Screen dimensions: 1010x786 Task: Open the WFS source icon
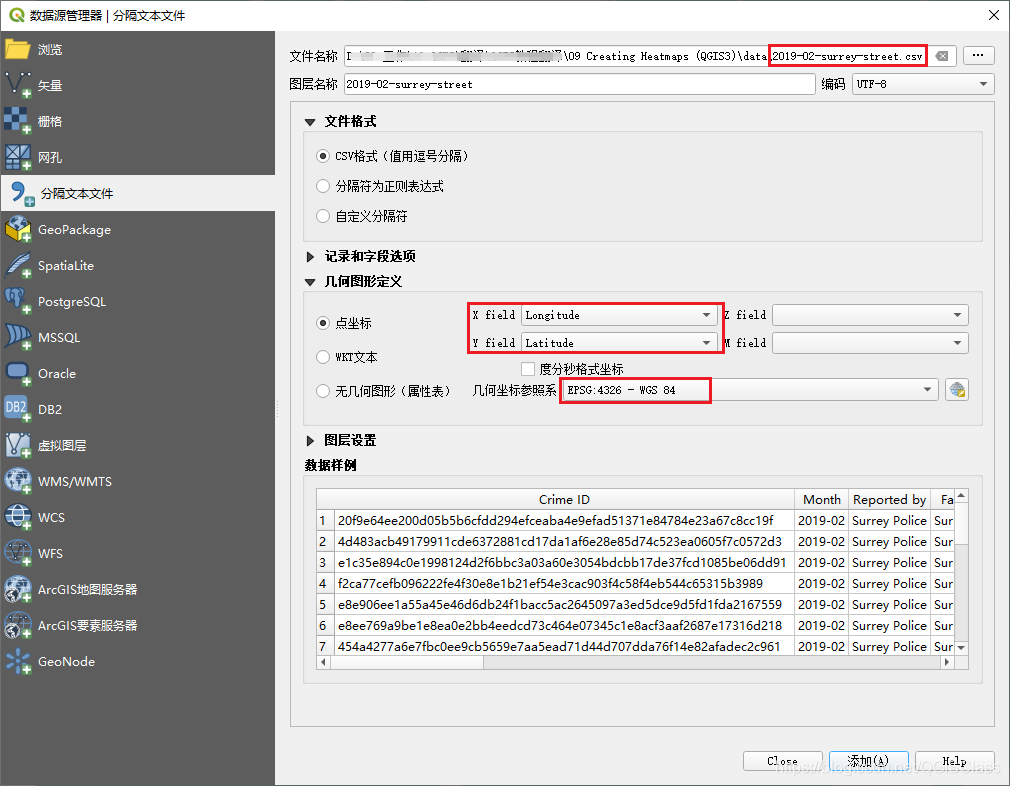click(17, 553)
